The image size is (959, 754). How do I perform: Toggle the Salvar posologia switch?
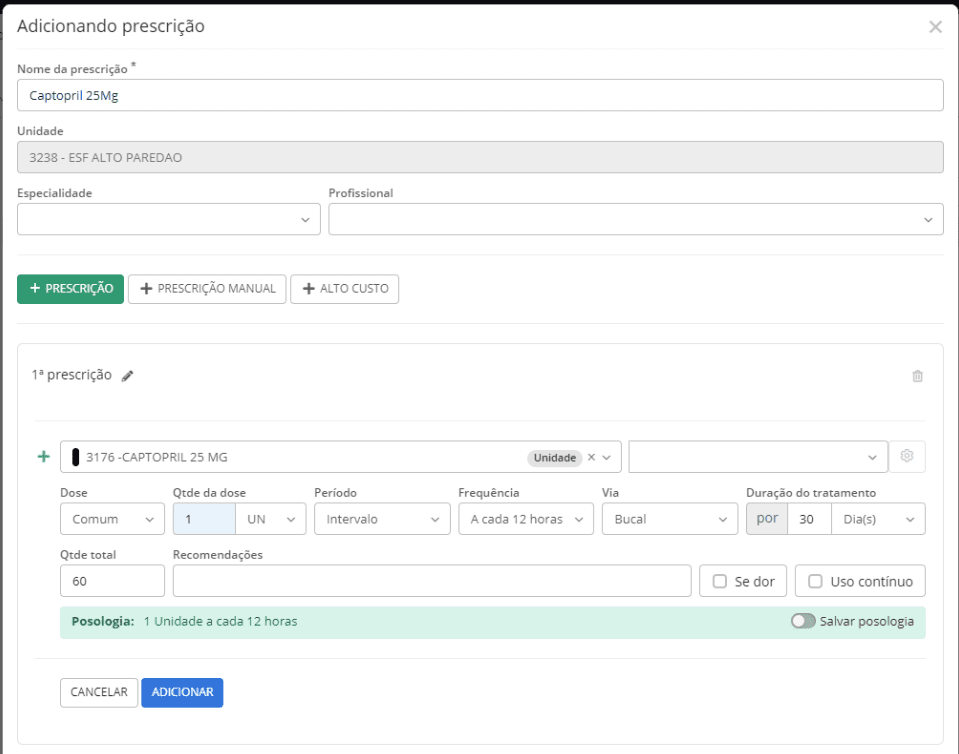pyautogui.click(x=803, y=621)
